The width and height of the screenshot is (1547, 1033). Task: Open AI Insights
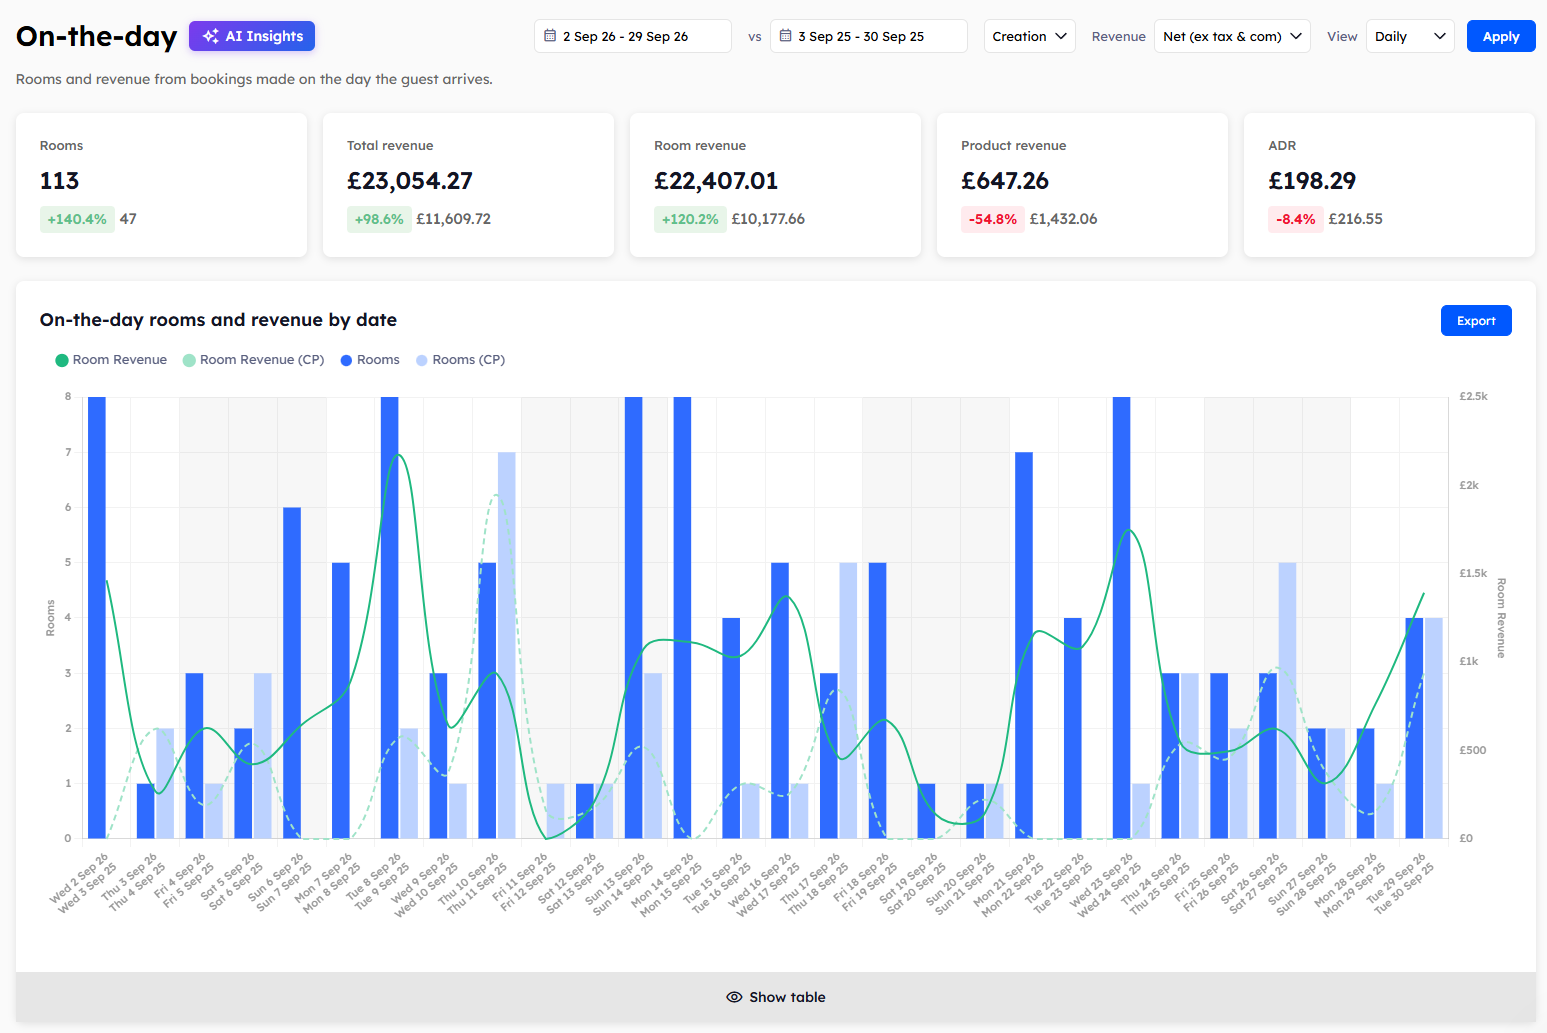[252, 36]
